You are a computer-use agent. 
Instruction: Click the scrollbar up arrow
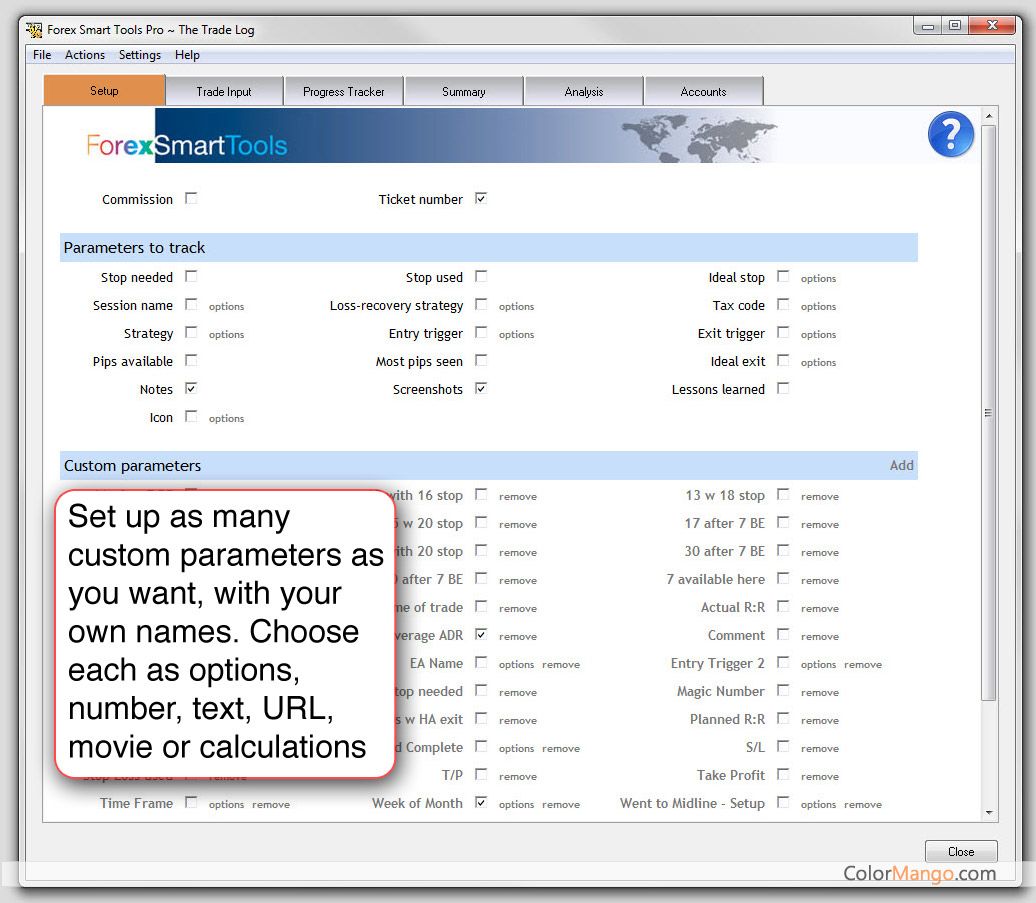point(989,116)
